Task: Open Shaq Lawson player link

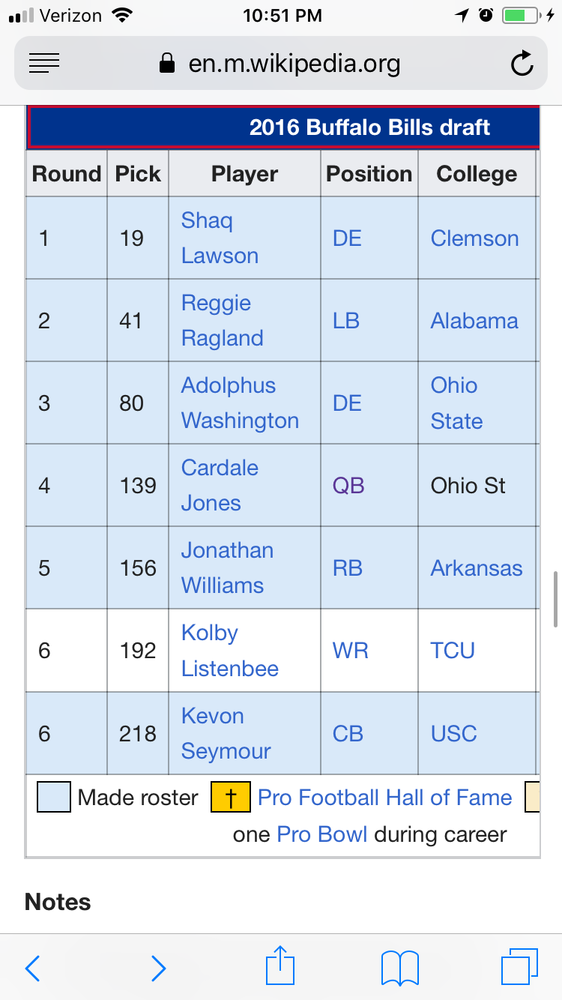Action: point(219,238)
